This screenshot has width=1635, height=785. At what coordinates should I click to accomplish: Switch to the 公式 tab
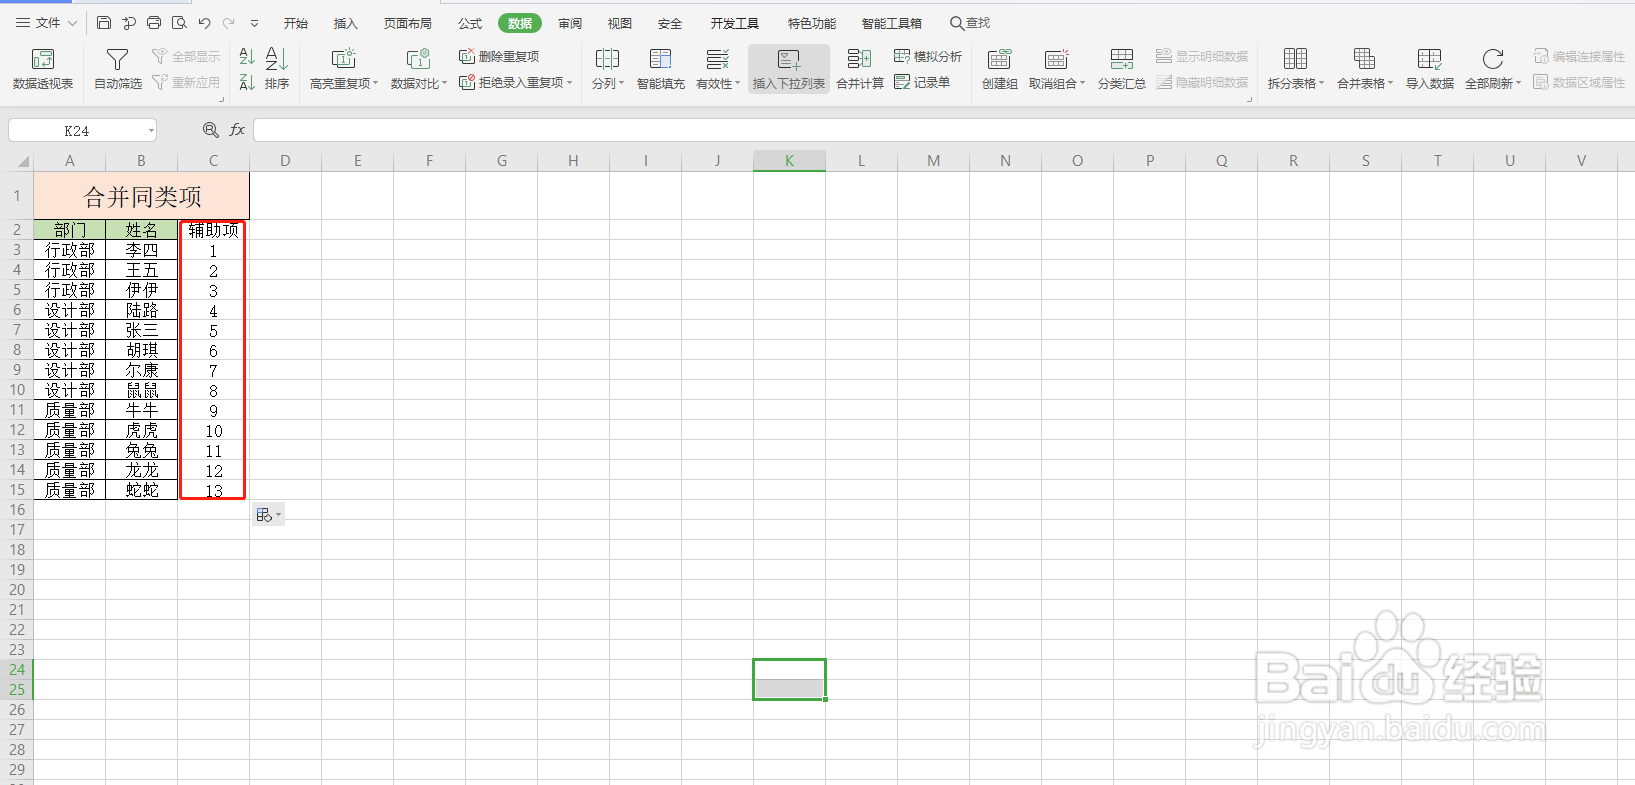[470, 23]
